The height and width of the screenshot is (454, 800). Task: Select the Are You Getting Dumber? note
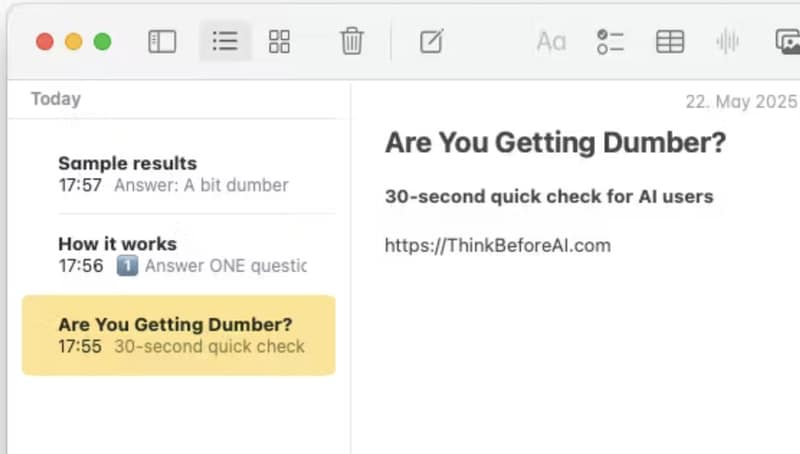click(x=179, y=335)
